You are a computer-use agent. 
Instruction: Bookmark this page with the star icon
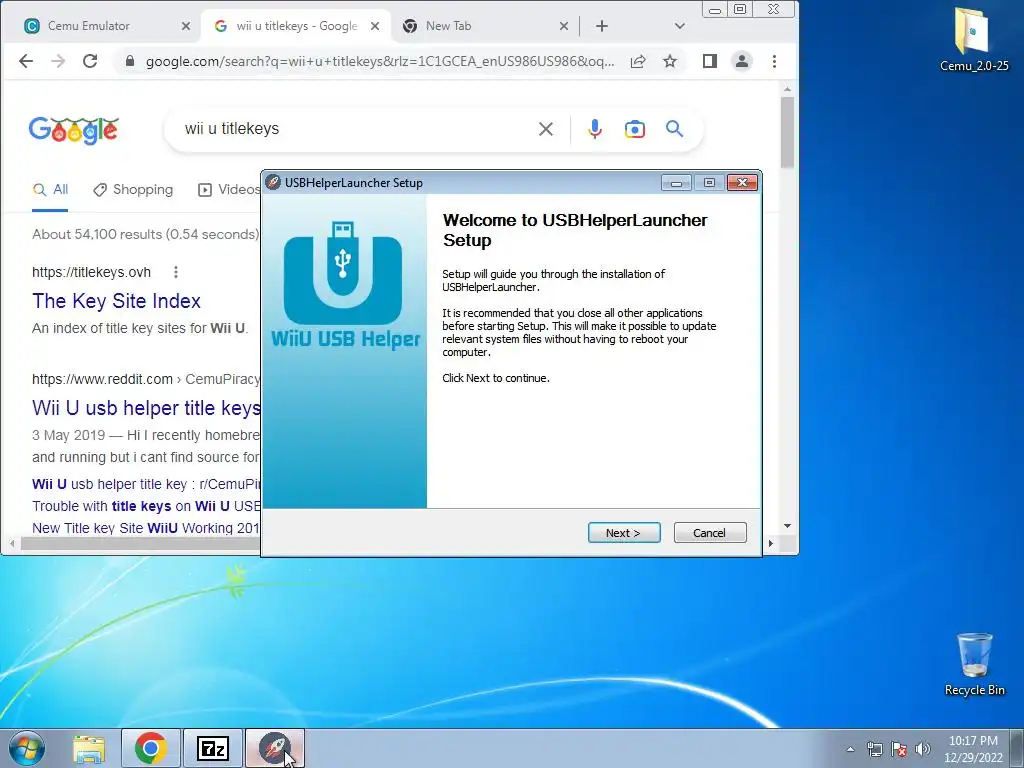tap(669, 61)
